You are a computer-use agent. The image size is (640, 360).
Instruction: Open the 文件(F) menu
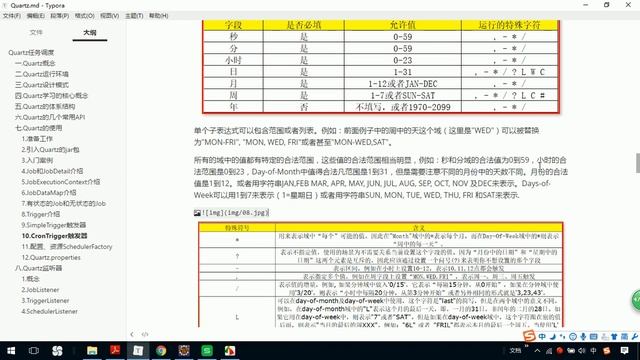pos(11,16)
